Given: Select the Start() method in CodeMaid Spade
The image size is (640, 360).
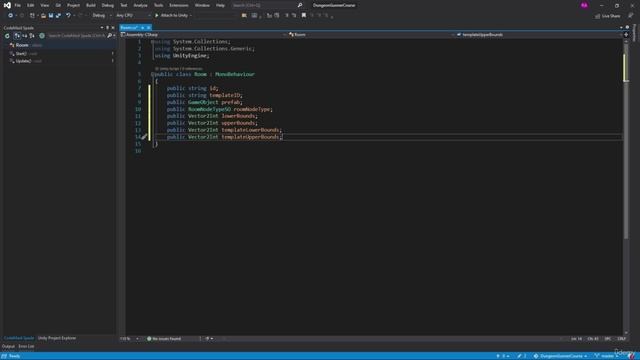Looking at the screenshot, I should tap(21, 53).
